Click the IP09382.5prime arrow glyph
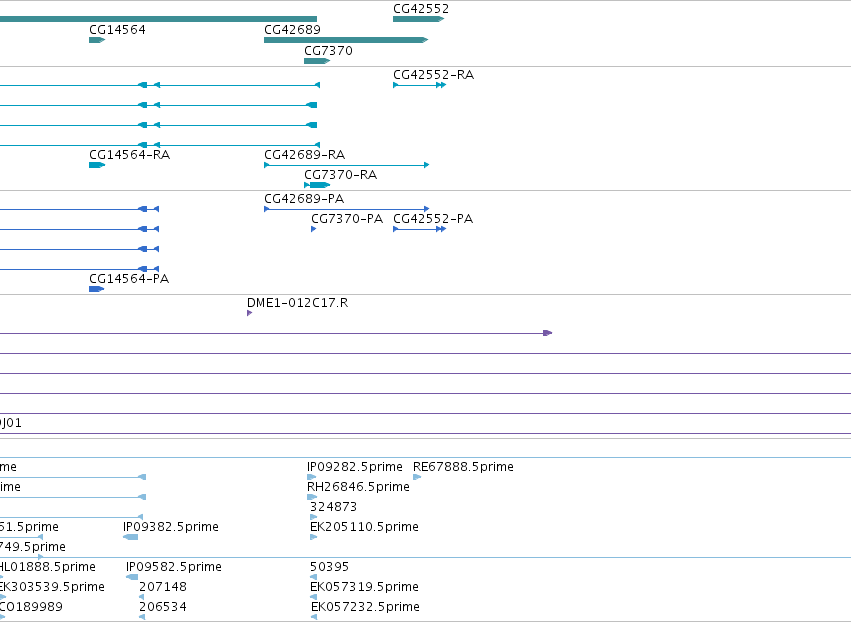Image resolution: width=851 pixels, height=622 pixels. tap(131, 537)
